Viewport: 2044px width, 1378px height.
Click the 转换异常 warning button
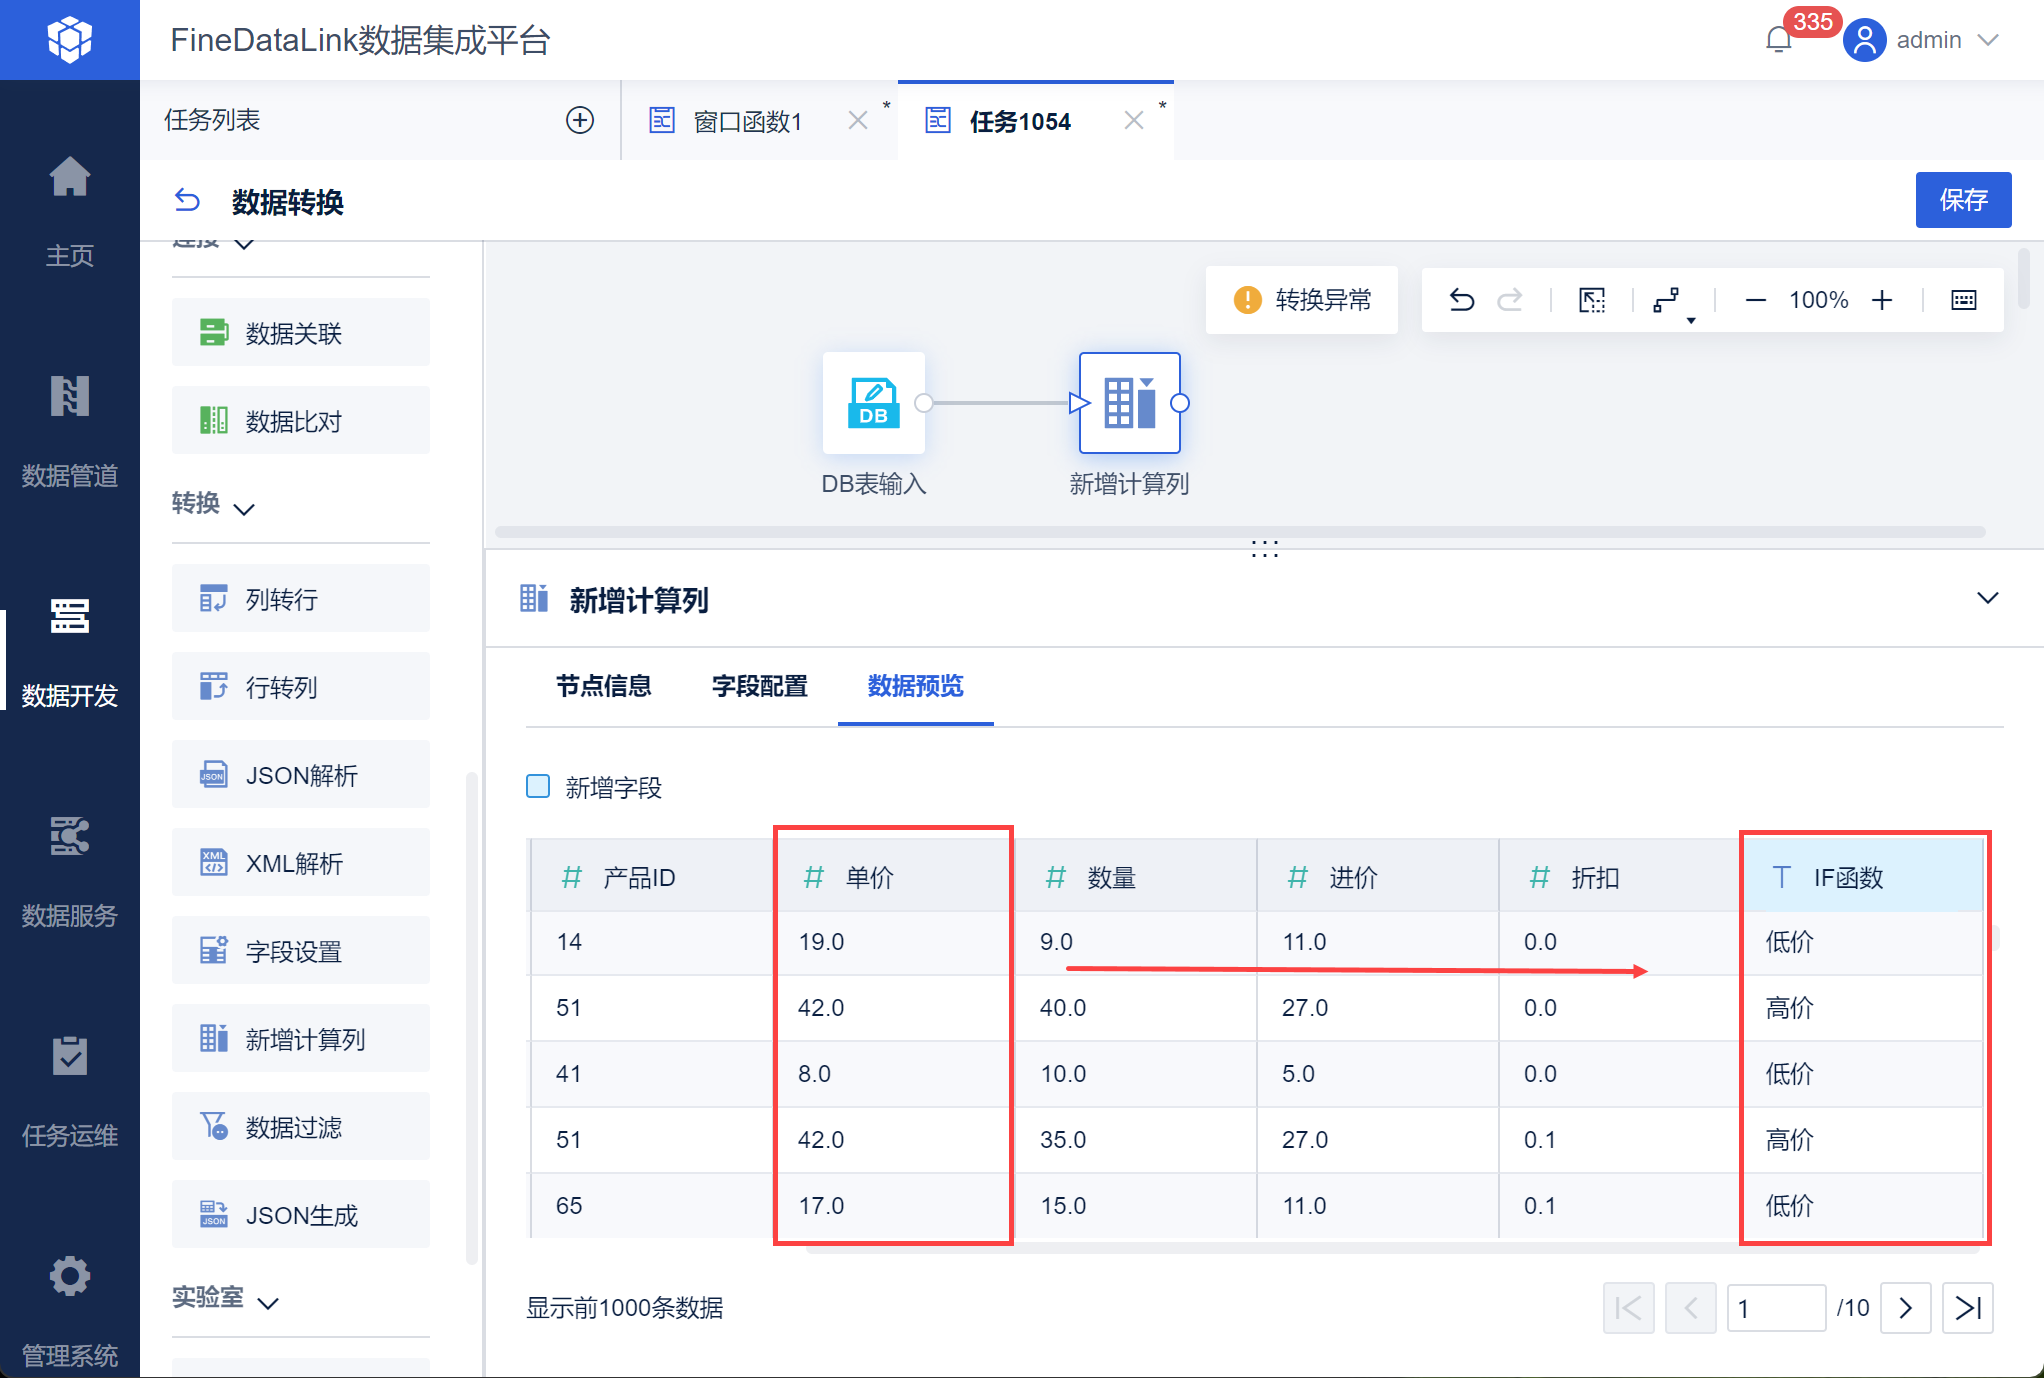point(1302,300)
